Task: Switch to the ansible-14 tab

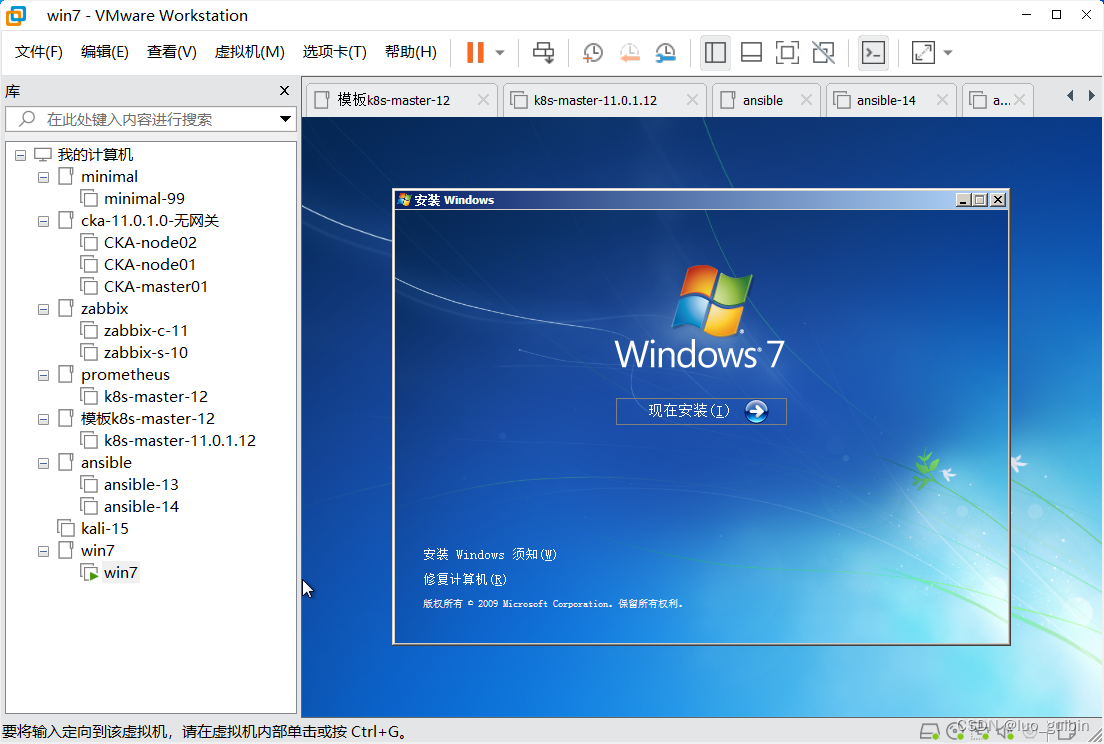Action: pos(886,100)
